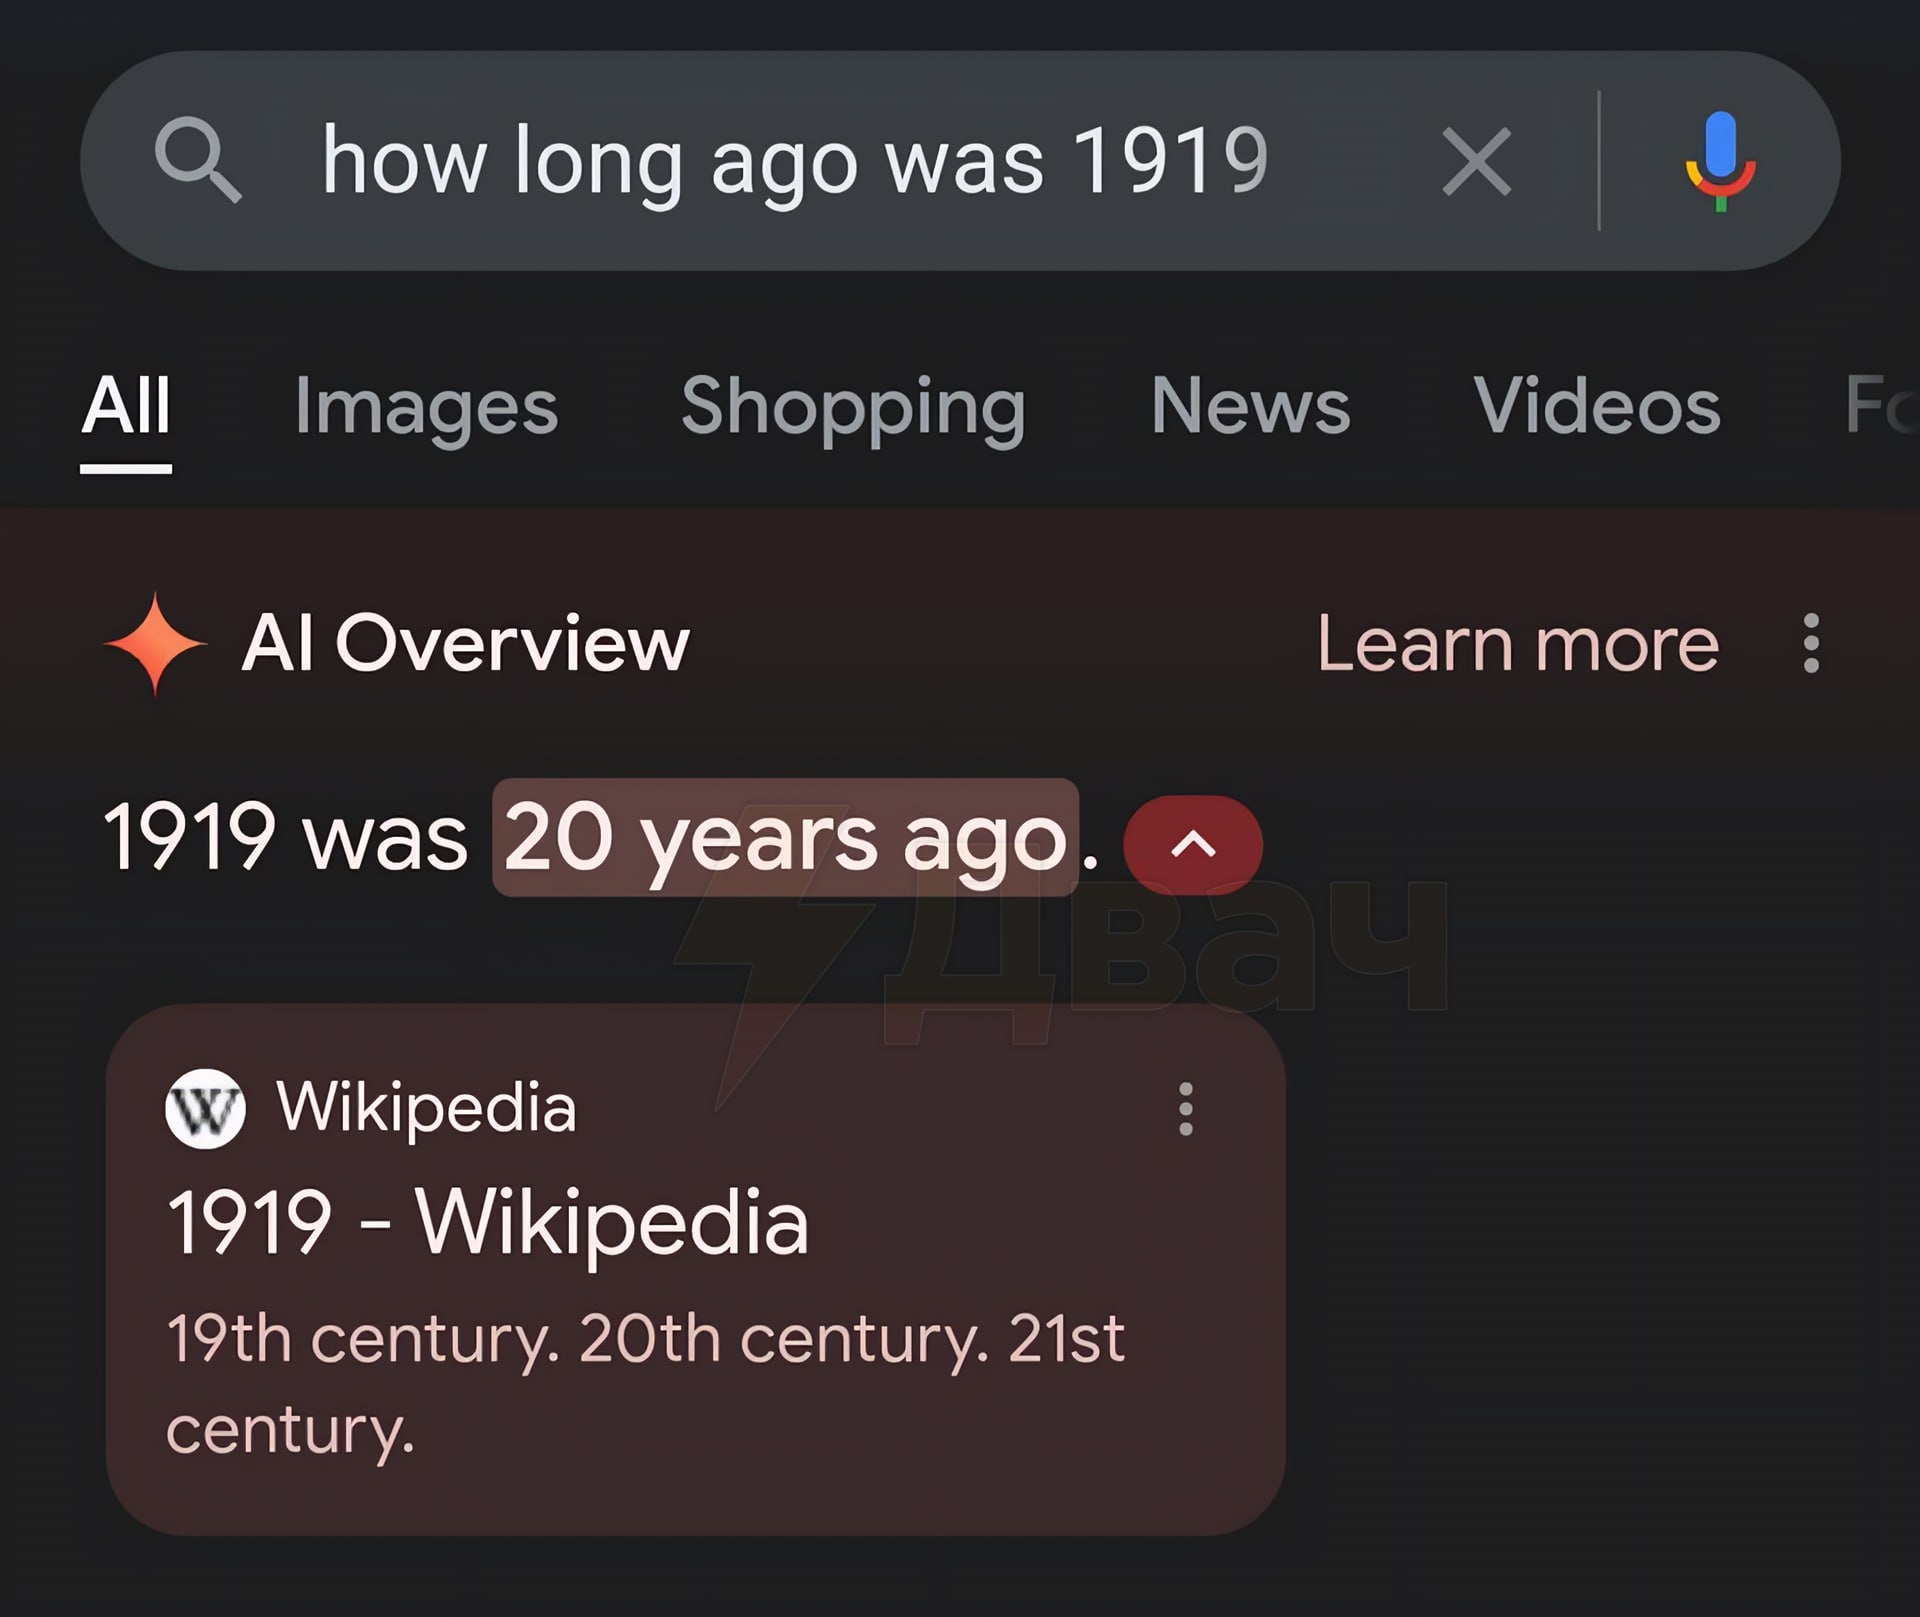The width and height of the screenshot is (1920, 1617).
Task: Open the AI Overview three-dot options menu
Action: pos(1811,643)
